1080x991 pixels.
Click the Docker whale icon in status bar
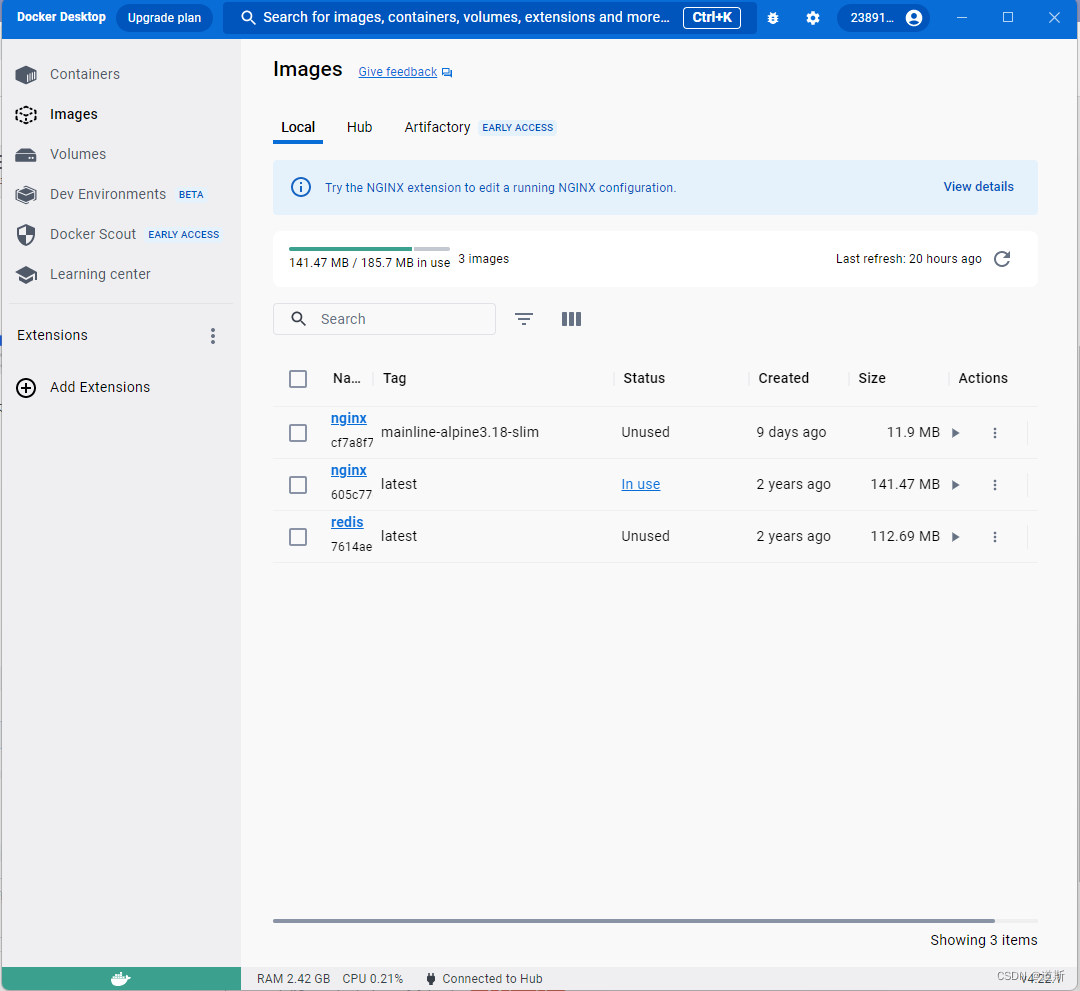[x=121, y=979]
